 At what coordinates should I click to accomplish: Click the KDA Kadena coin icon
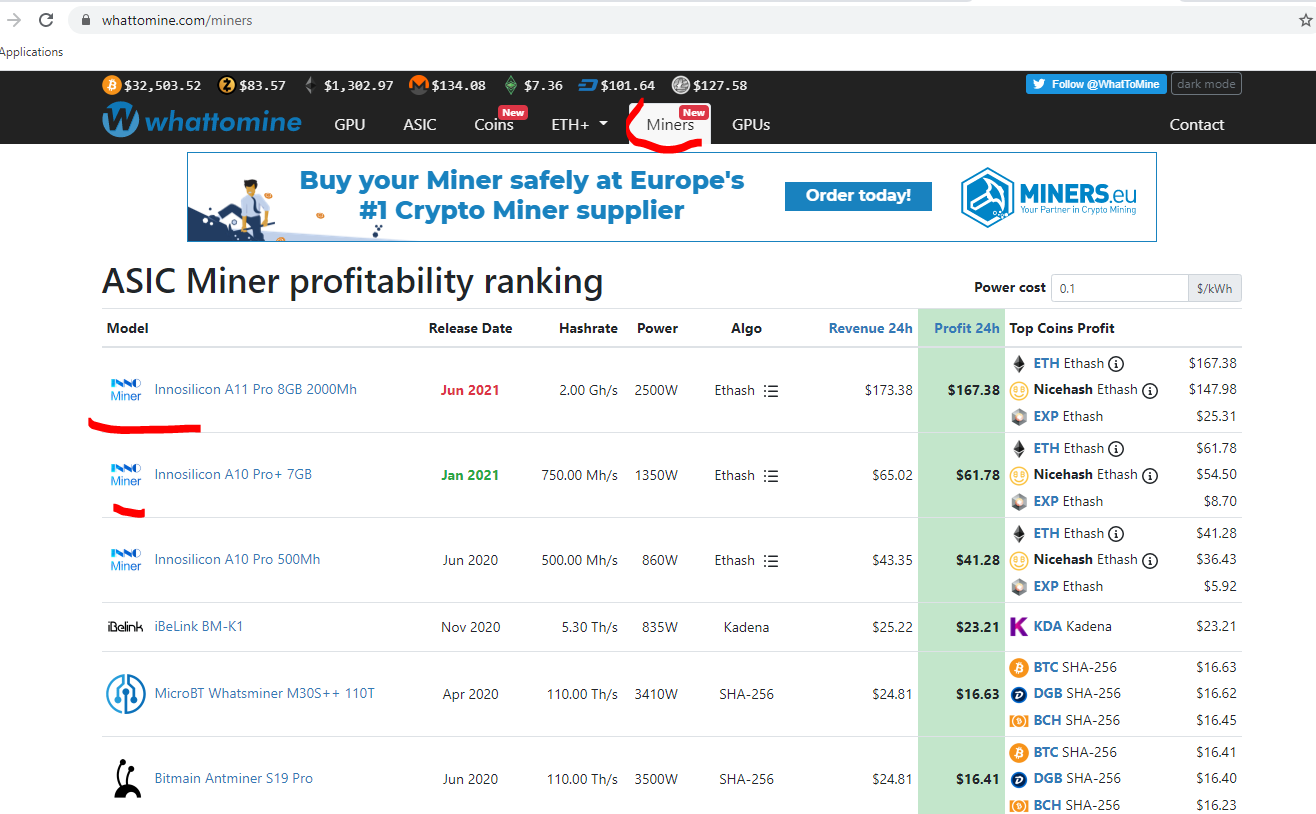1018,625
